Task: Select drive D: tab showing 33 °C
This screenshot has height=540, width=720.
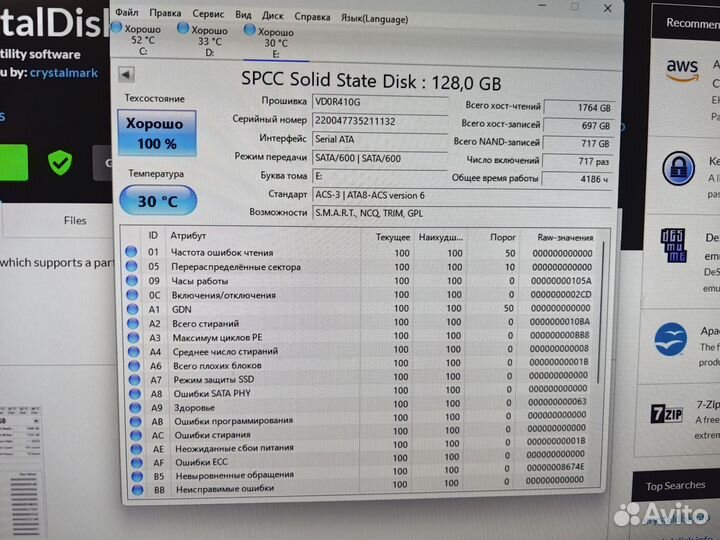Action: click(x=203, y=41)
